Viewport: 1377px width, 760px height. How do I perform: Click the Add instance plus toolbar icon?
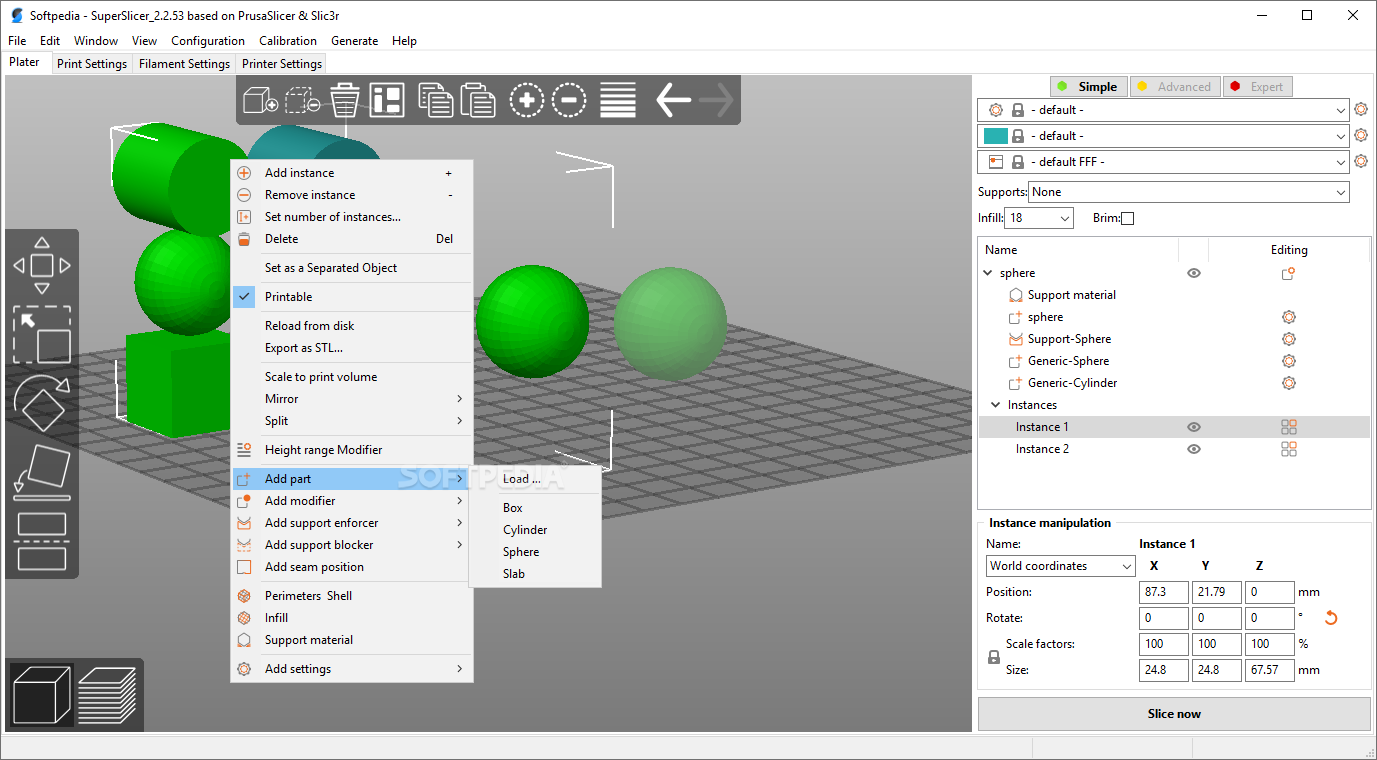527,100
